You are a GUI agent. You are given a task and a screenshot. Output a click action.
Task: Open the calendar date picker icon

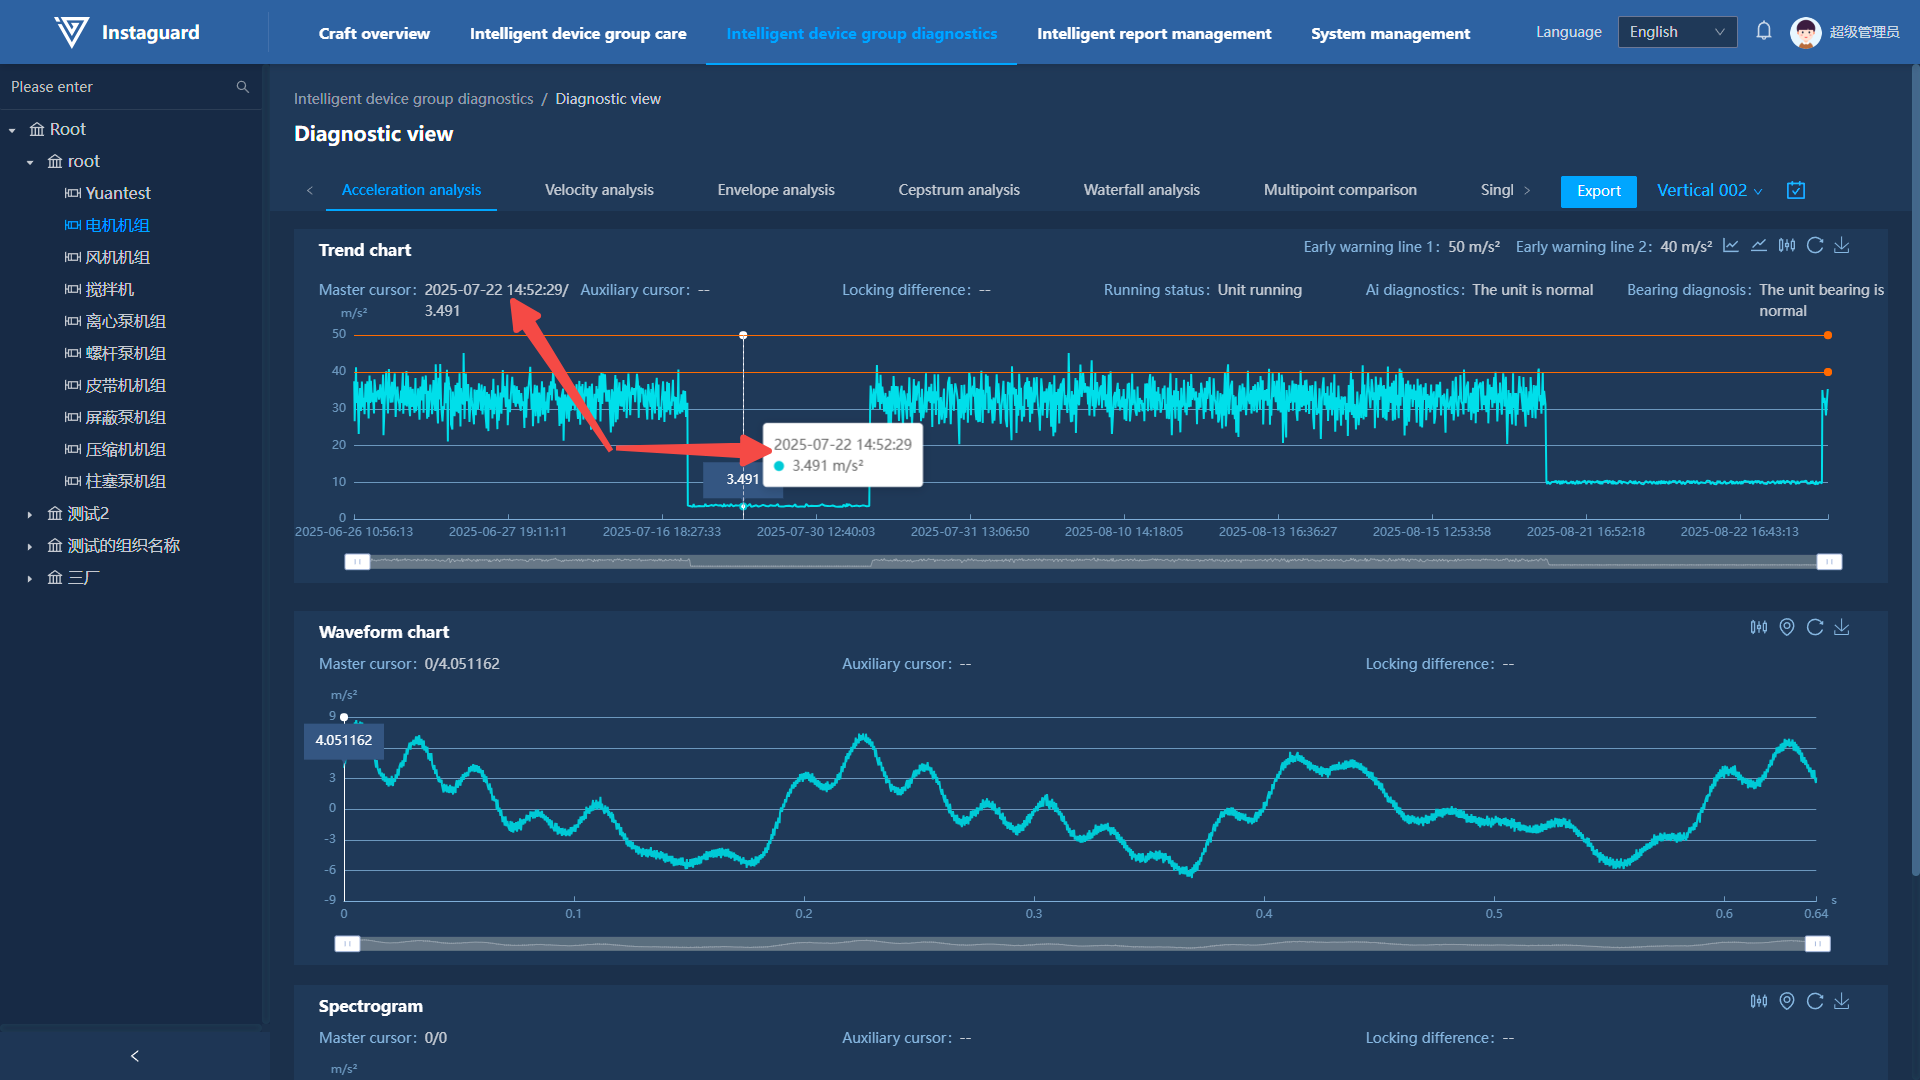click(x=1796, y=190)
